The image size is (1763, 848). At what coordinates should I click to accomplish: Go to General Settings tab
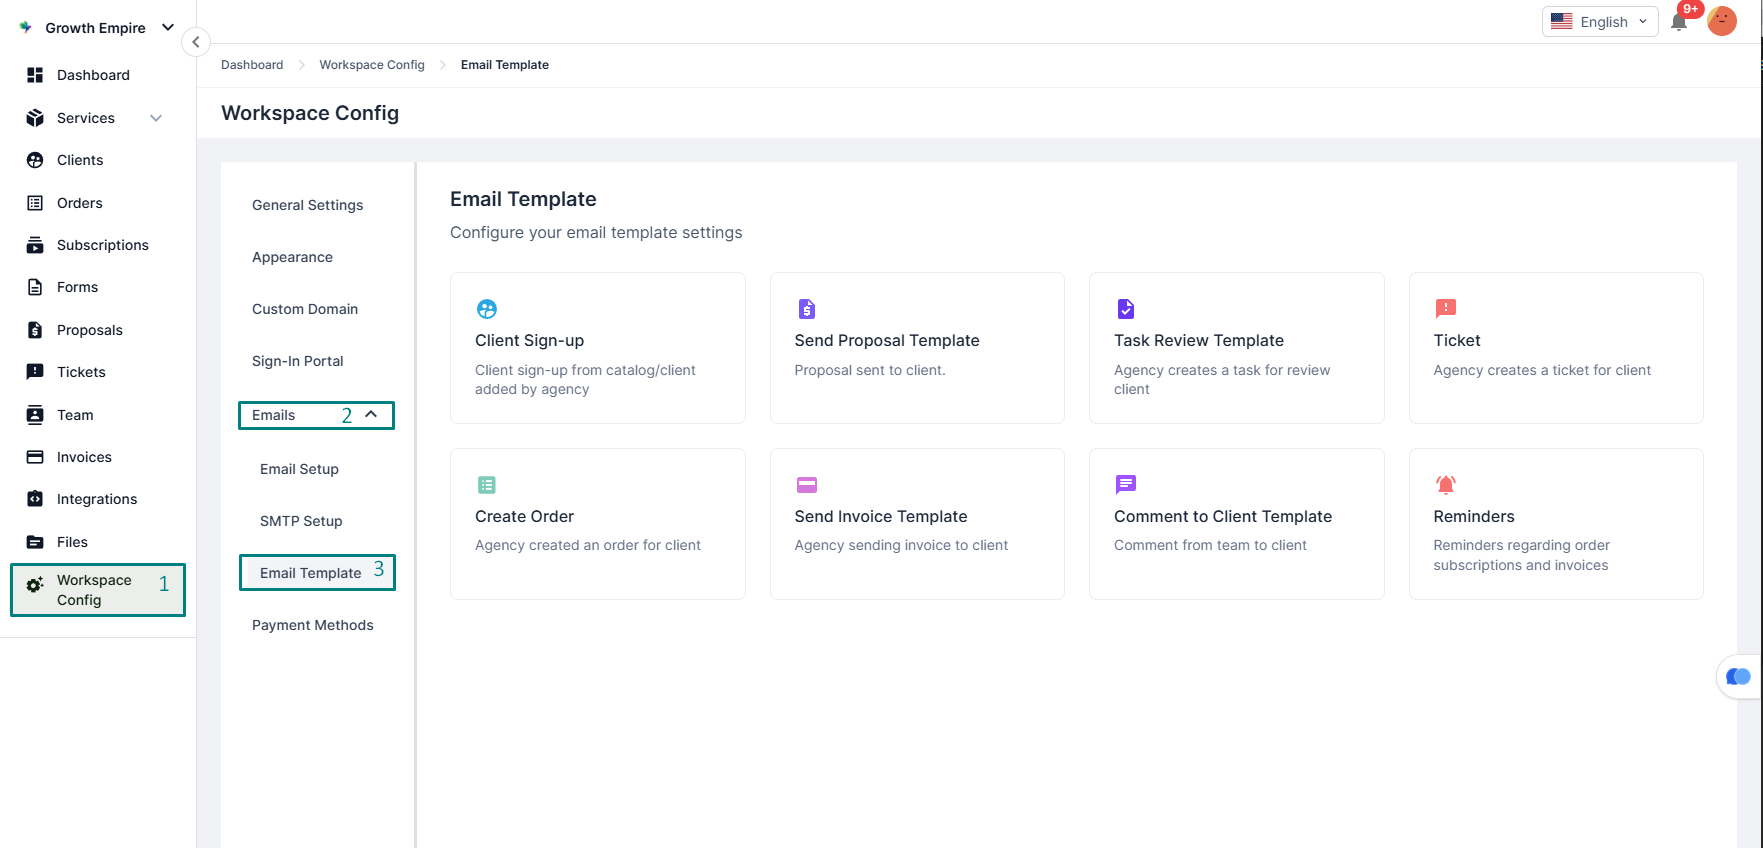coord(307,205)
